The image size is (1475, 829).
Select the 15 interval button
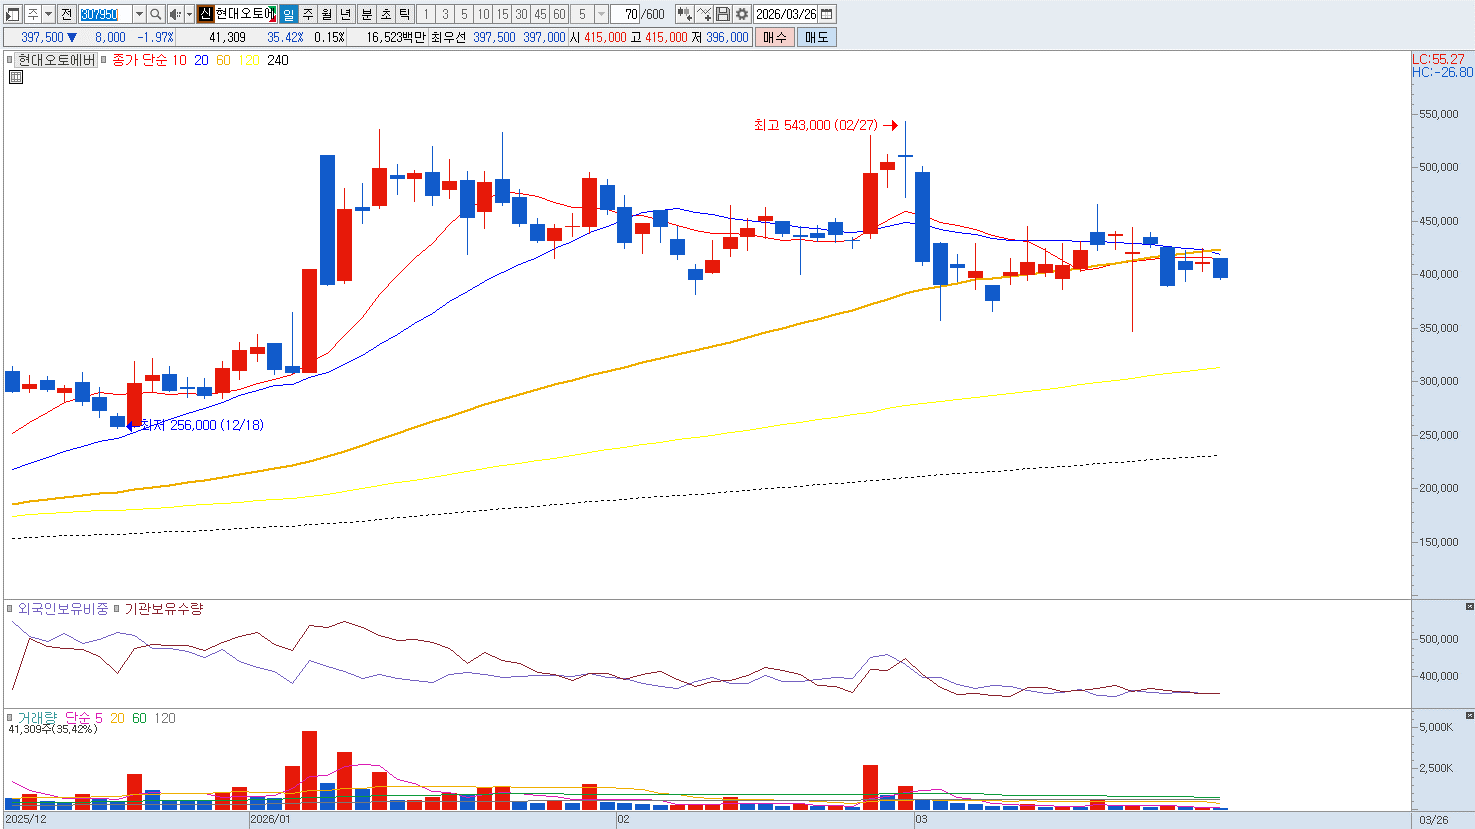pyautogui.click(x=503, y=14)
